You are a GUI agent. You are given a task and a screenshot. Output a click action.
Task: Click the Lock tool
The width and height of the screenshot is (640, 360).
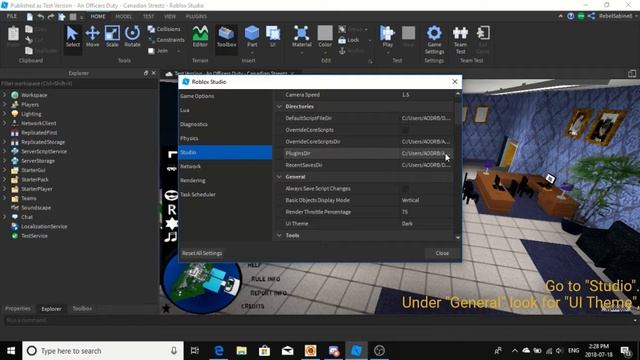click(349, 40)
